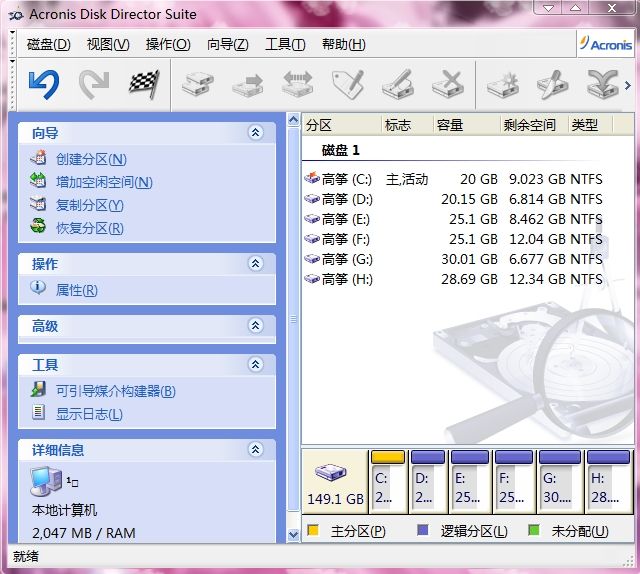Click the 可引导媒介构建器(B) link
The width and height of the screenshot is (640, 574).
116,391
